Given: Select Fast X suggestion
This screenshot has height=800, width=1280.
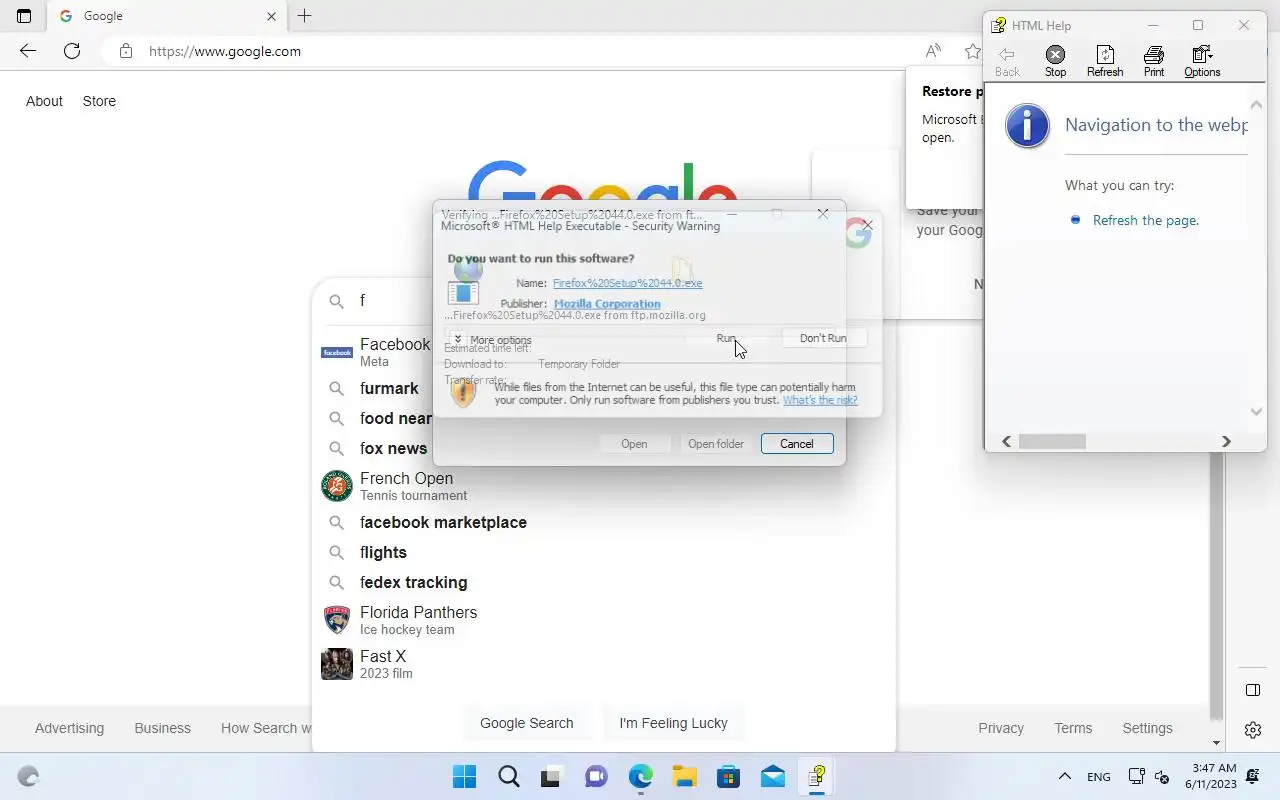Looking at the screenshot, I should [603, 664].
